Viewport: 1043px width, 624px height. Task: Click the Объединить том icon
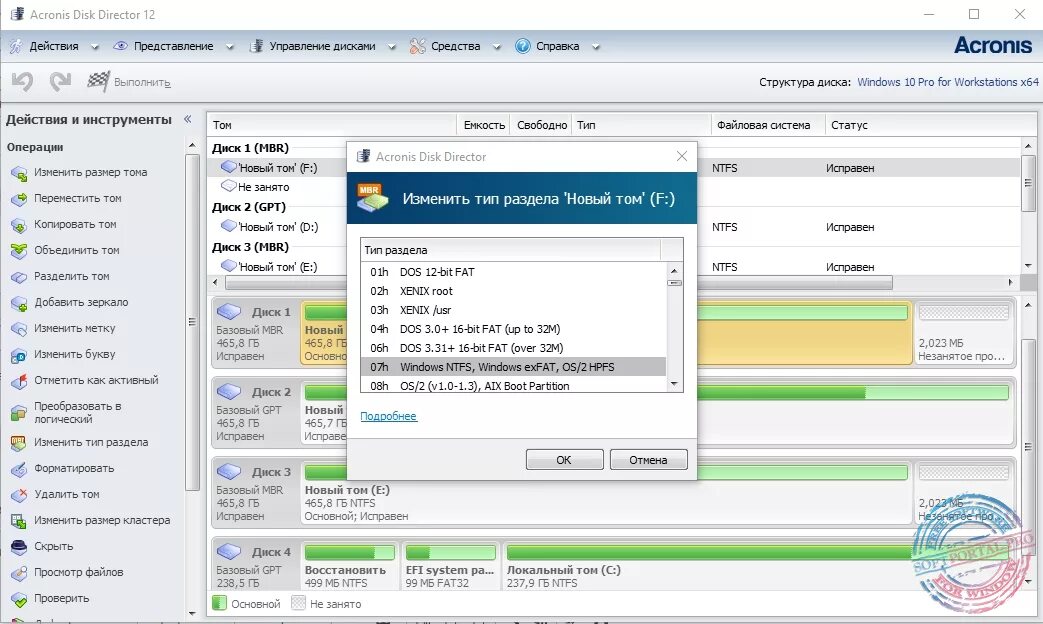[19, 251]
